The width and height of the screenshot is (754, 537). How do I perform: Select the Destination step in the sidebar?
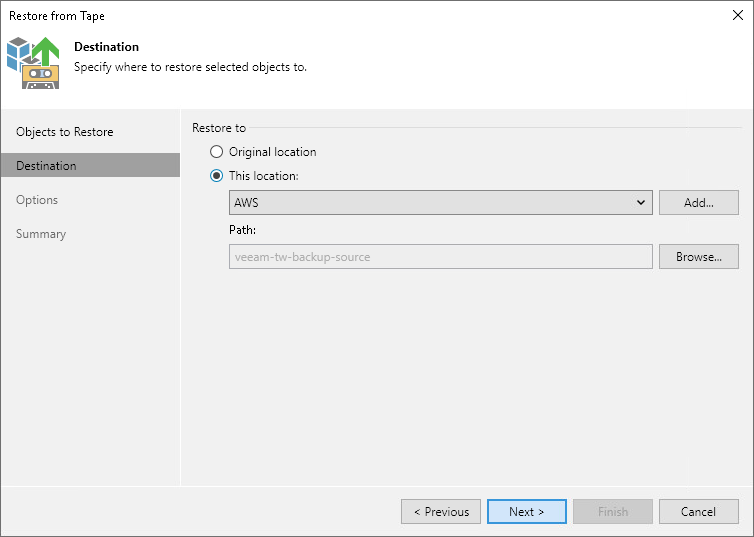click(x=90, y=165)
